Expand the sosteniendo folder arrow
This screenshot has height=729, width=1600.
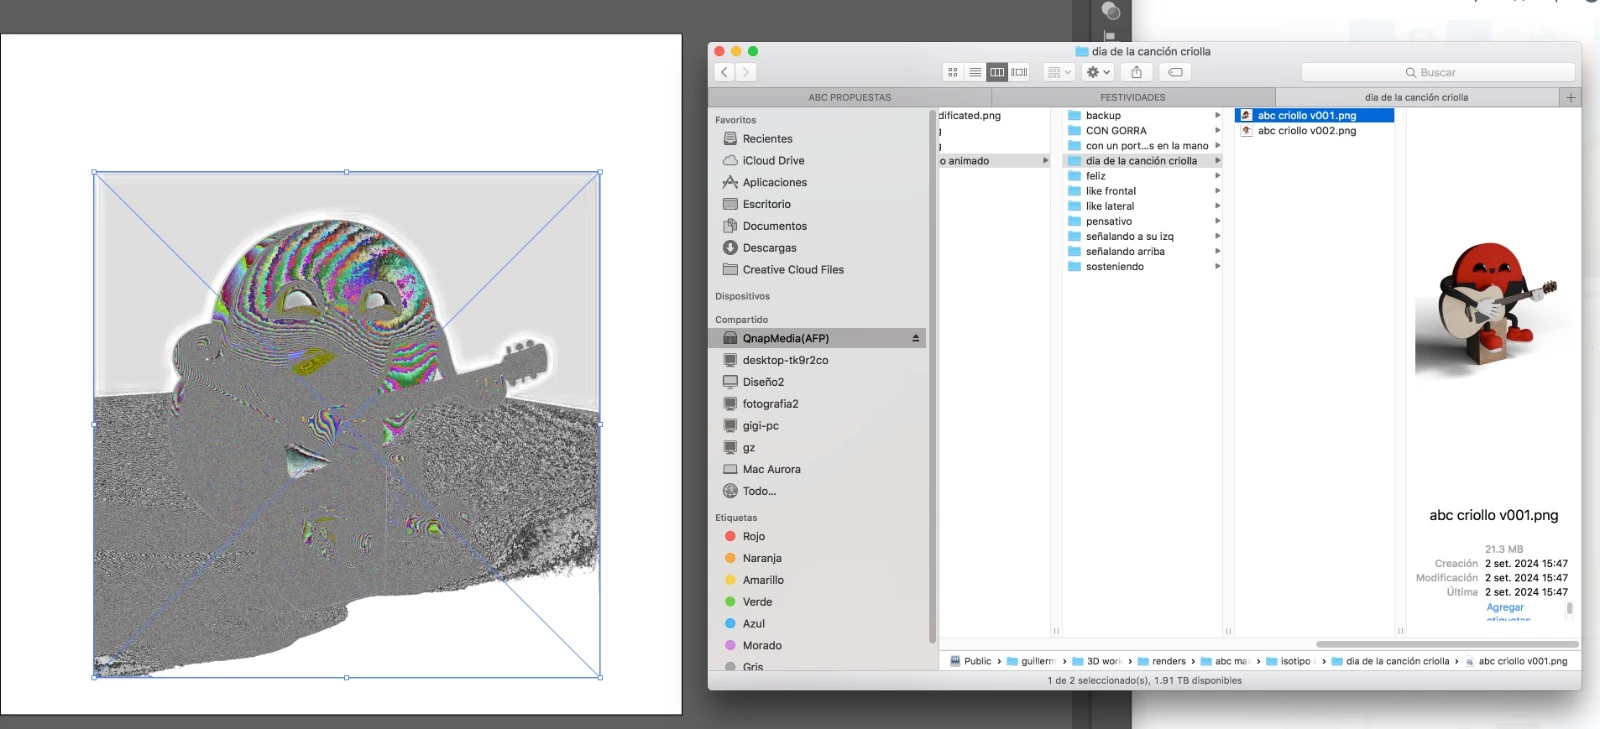[x=1217, y=266]
